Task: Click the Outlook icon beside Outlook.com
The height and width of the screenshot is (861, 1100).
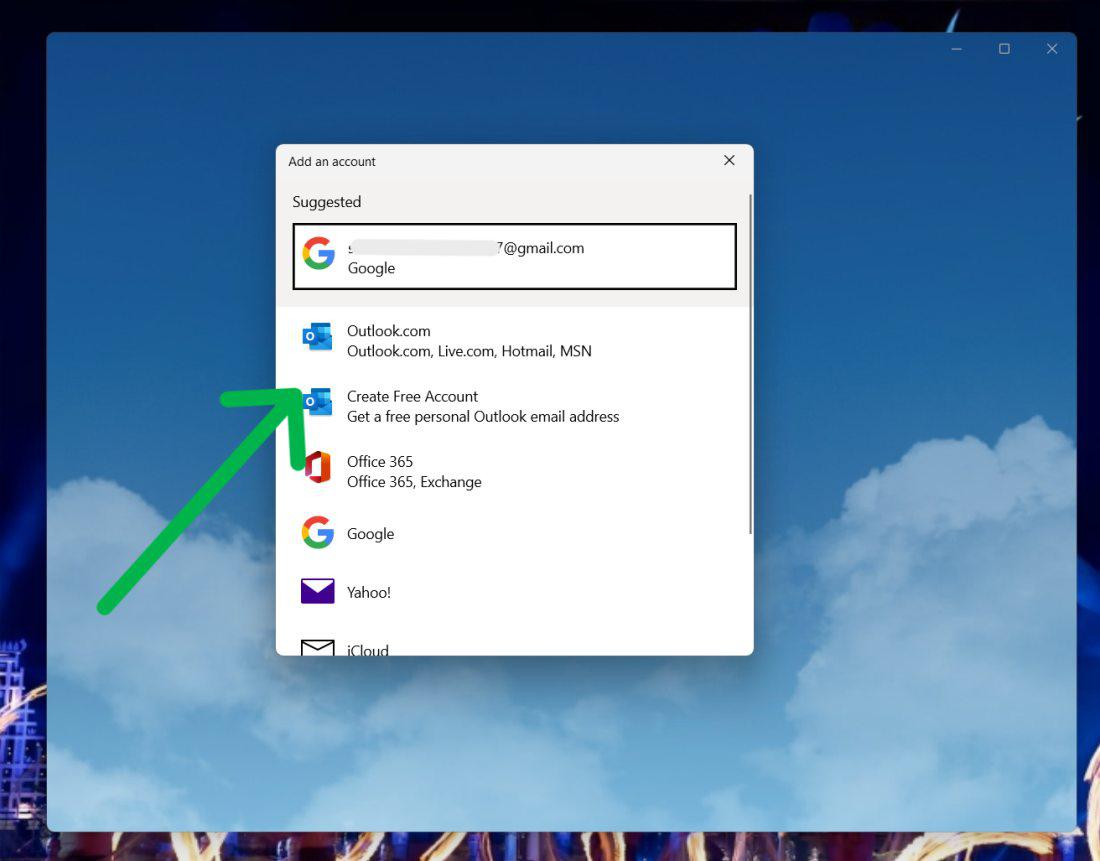Action: (317, 337)
